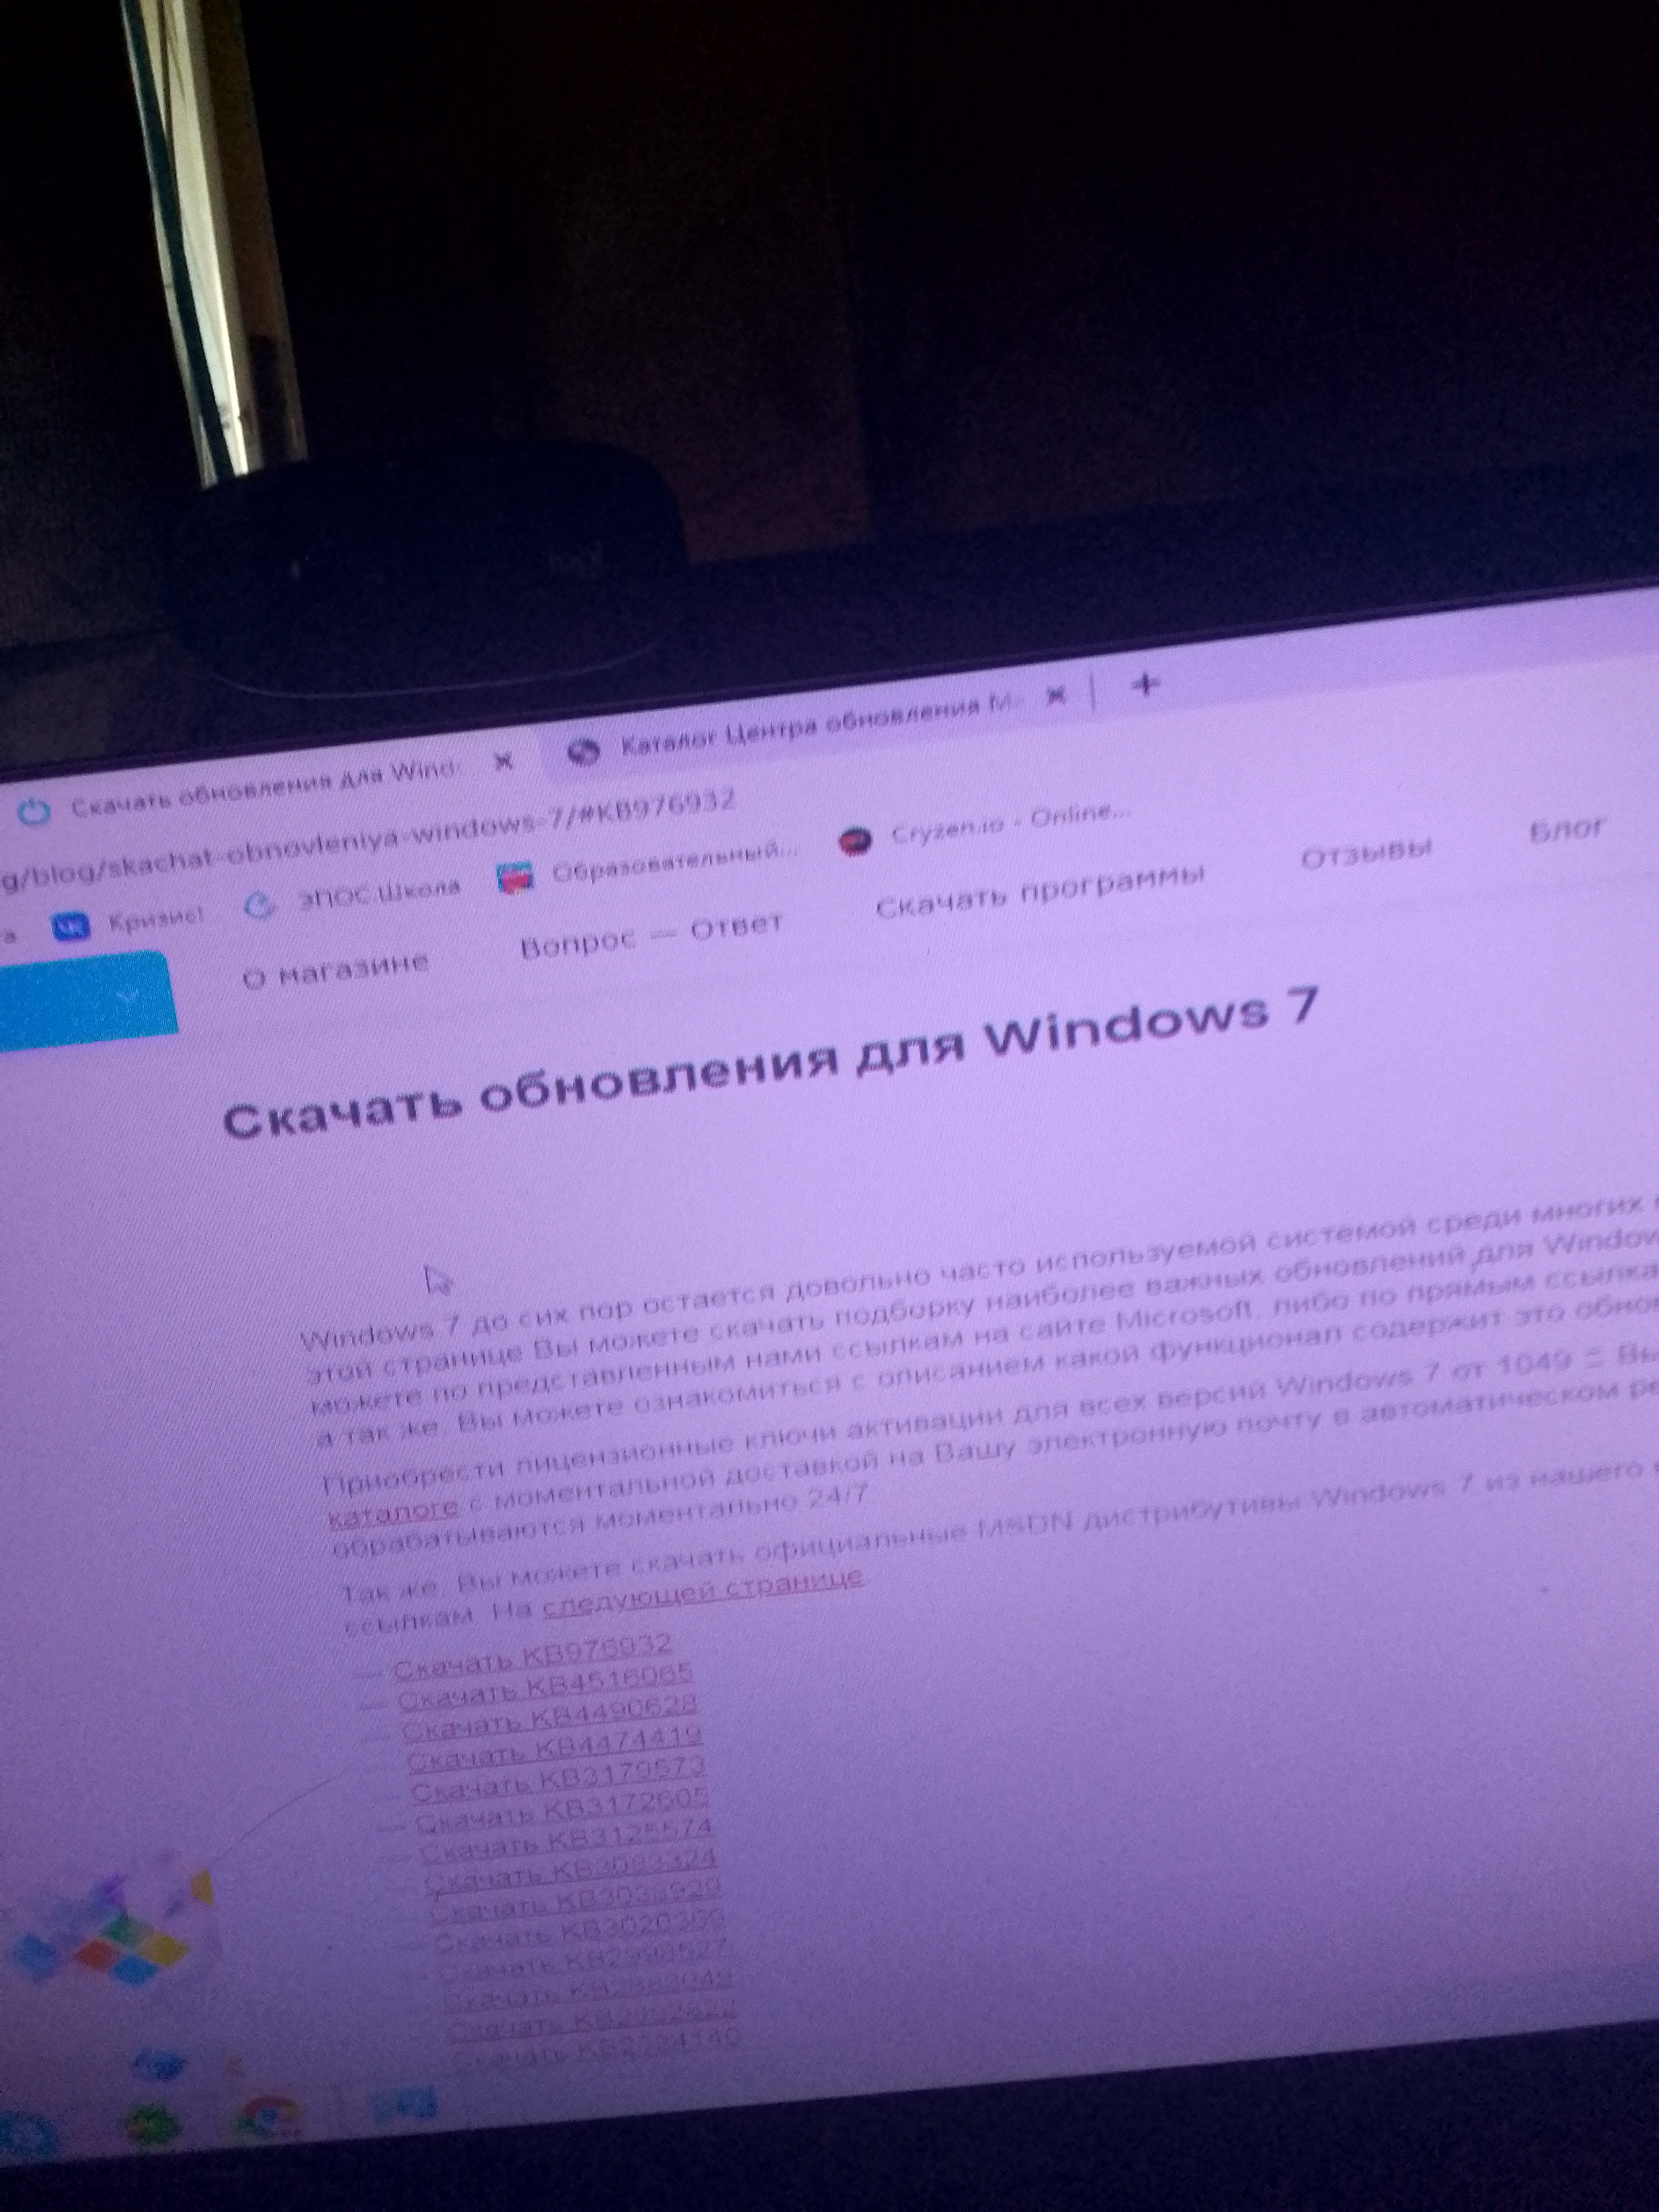Close the 'Скачать обновления для Wind' tab

(x=503, y=762)
